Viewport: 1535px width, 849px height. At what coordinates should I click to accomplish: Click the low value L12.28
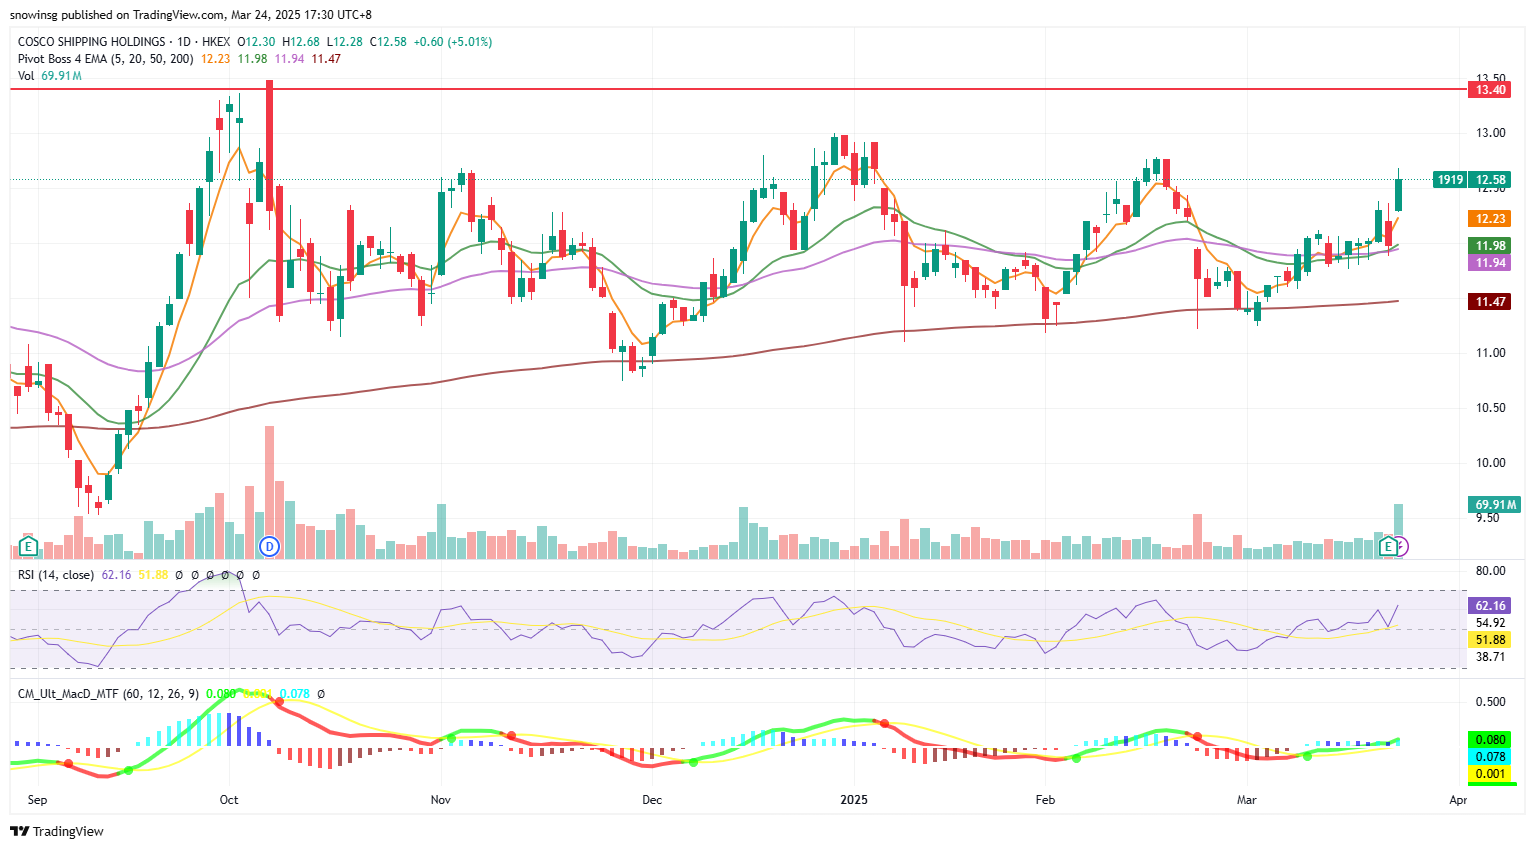[x=345, y=42]
